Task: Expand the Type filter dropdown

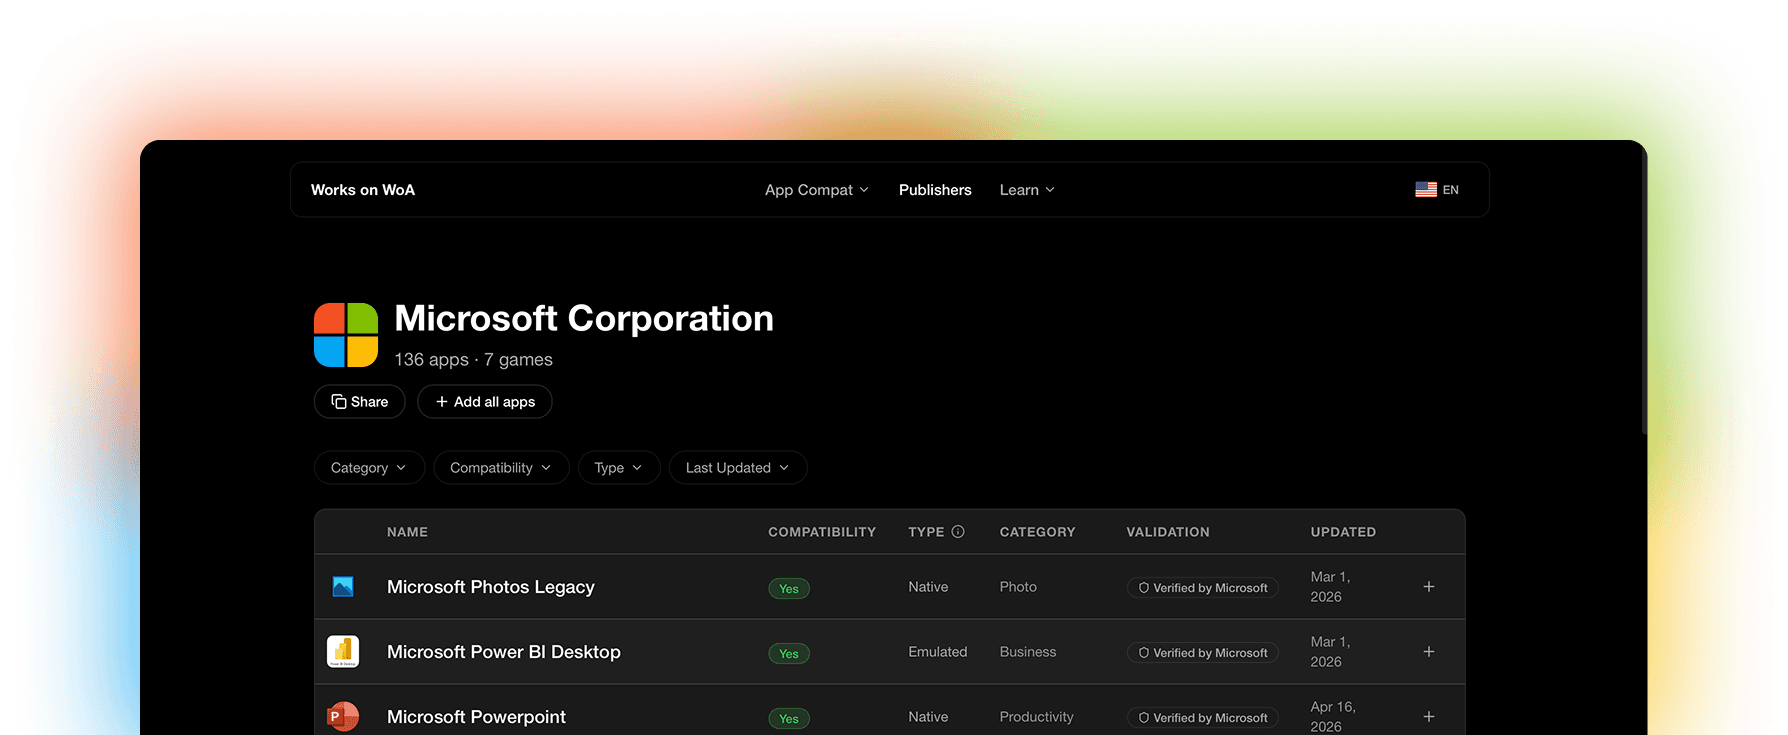Action: click(619, 468)
